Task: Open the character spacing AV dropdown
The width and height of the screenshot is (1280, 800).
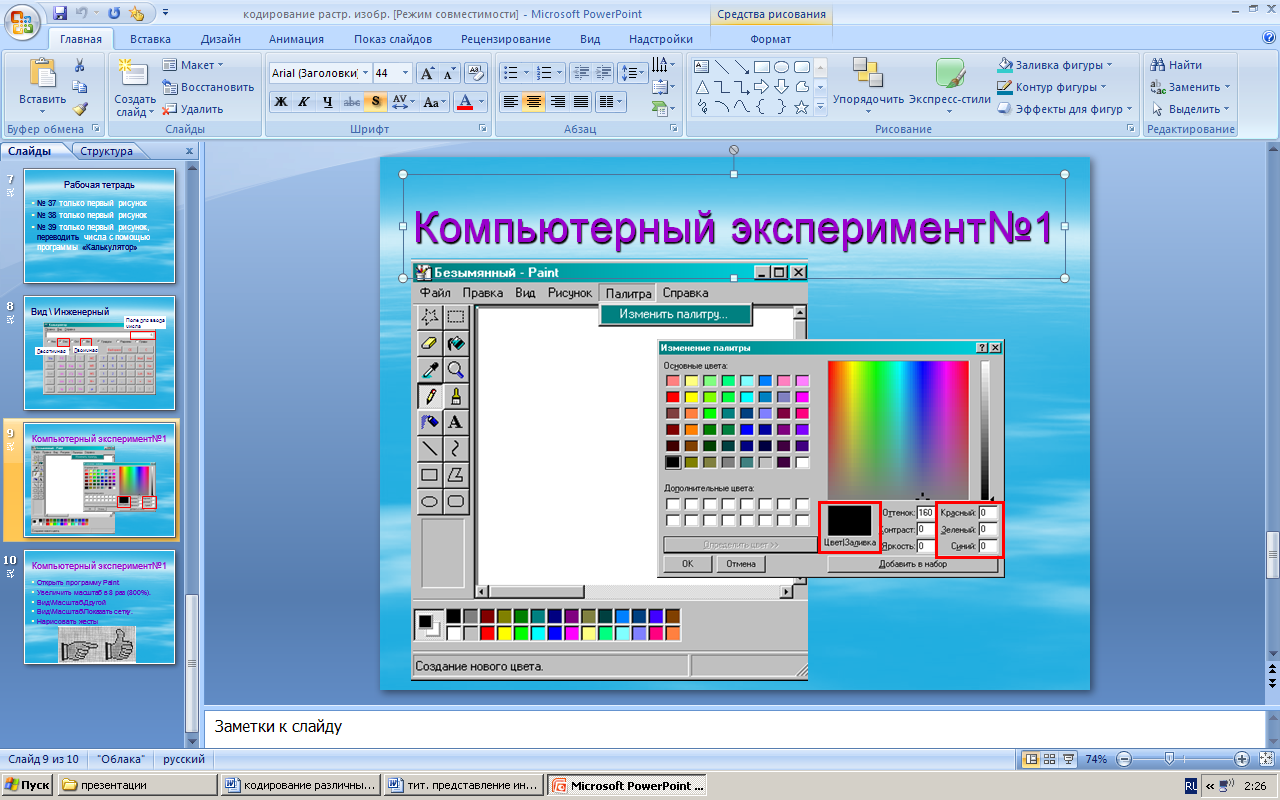Action: click(x=403, y=102)
